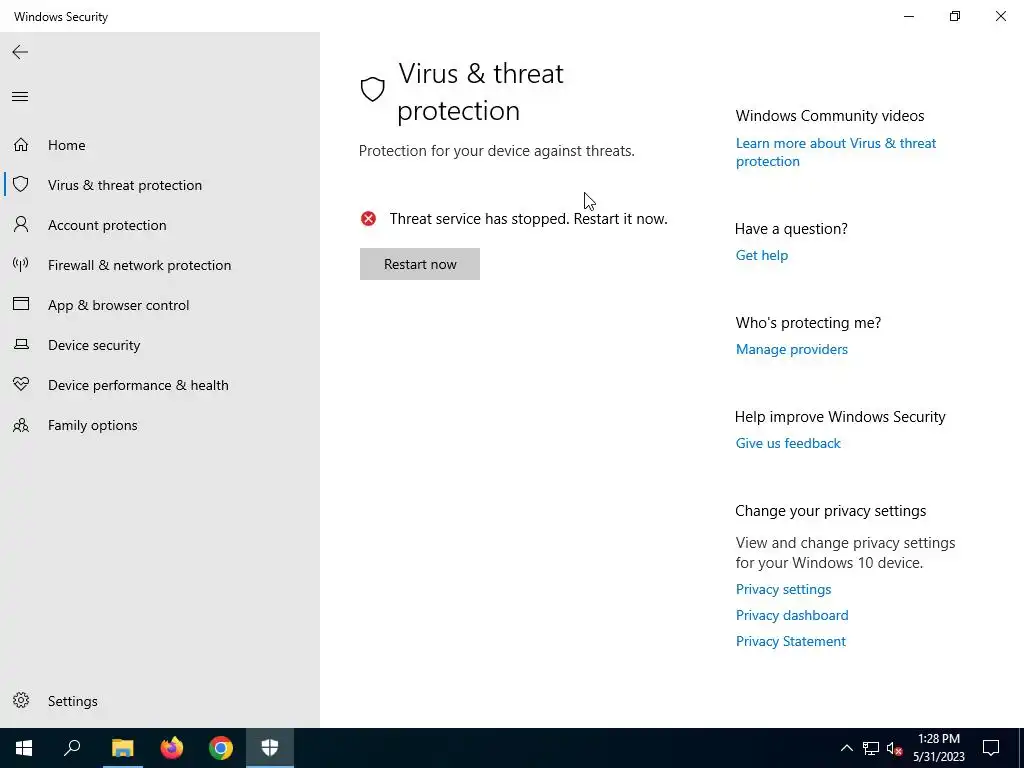This screenshot has width=1024, height=768.
Task: Open the Windows Start menu
Action: click(24, 748)
